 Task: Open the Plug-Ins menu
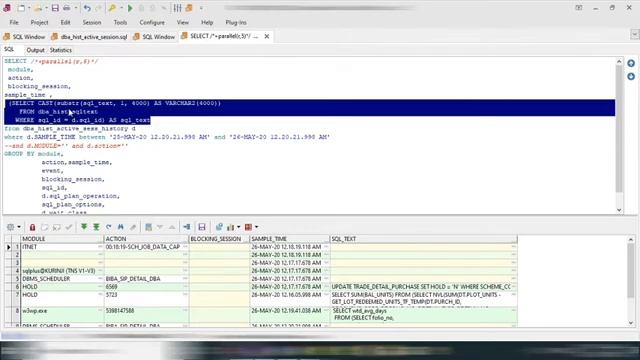point(236,22)
